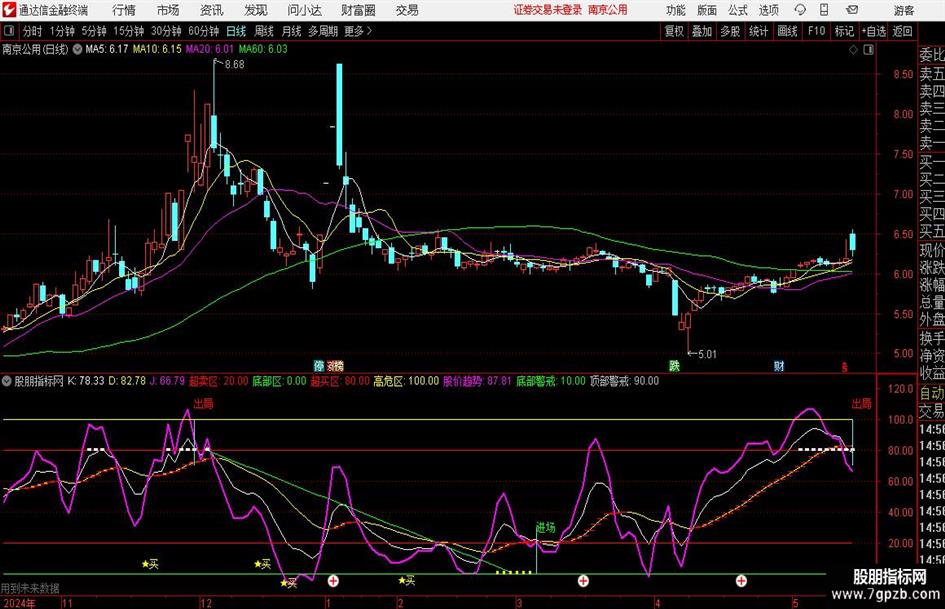Click the 叠加 overlay button
This screenshot has height=609, width=945.
(x=702, y=31)
